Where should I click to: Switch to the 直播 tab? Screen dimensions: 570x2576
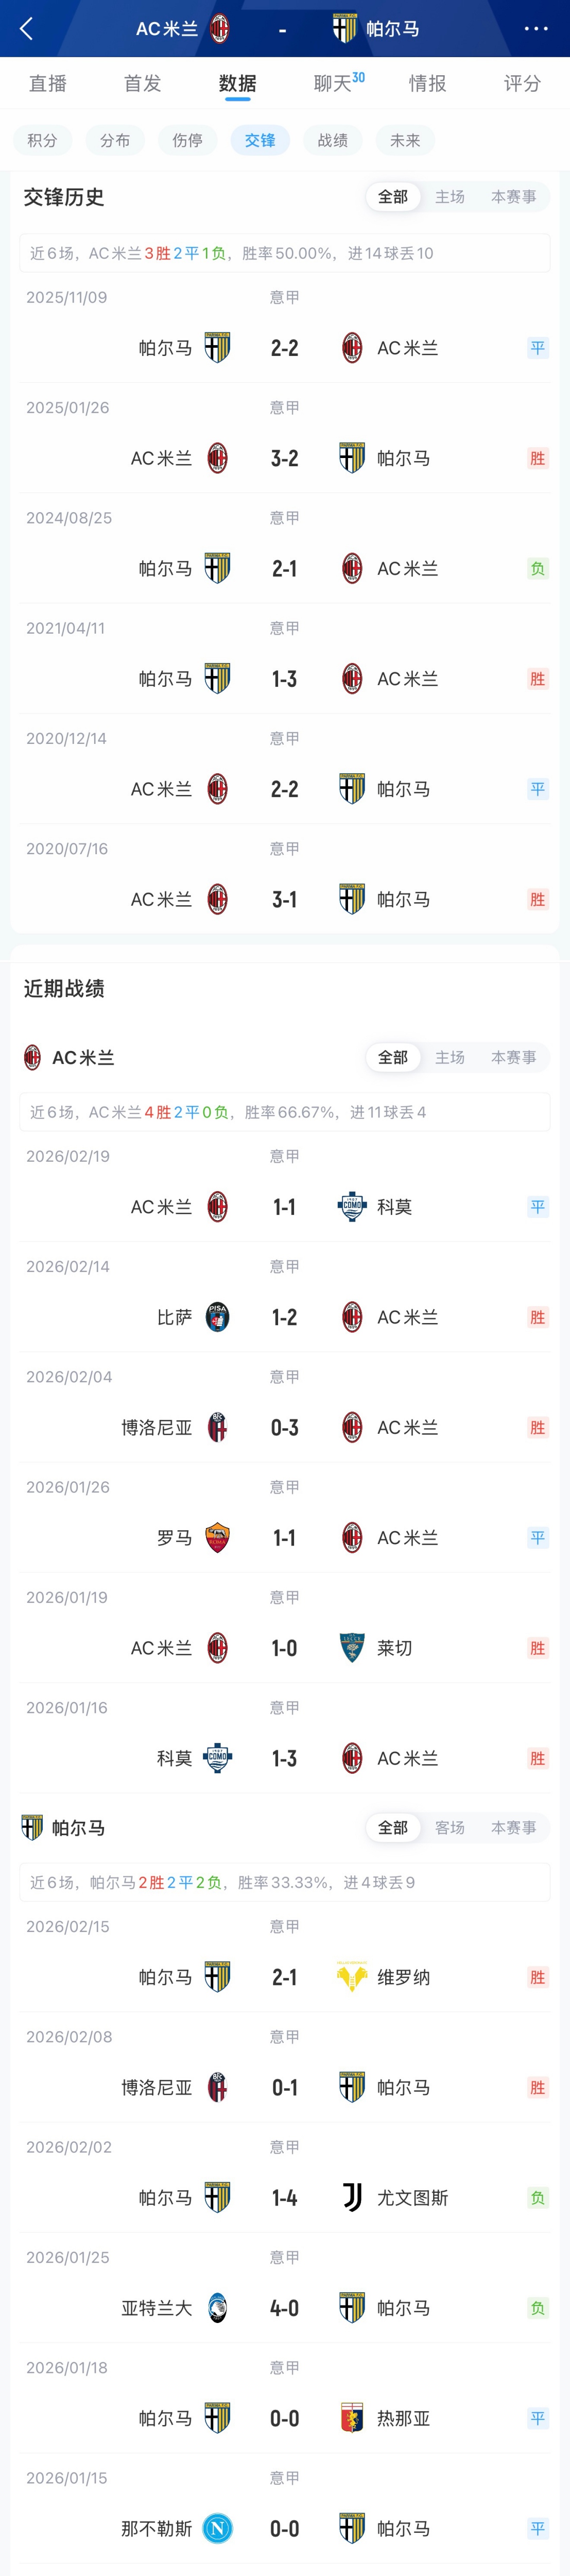[48, 83]
